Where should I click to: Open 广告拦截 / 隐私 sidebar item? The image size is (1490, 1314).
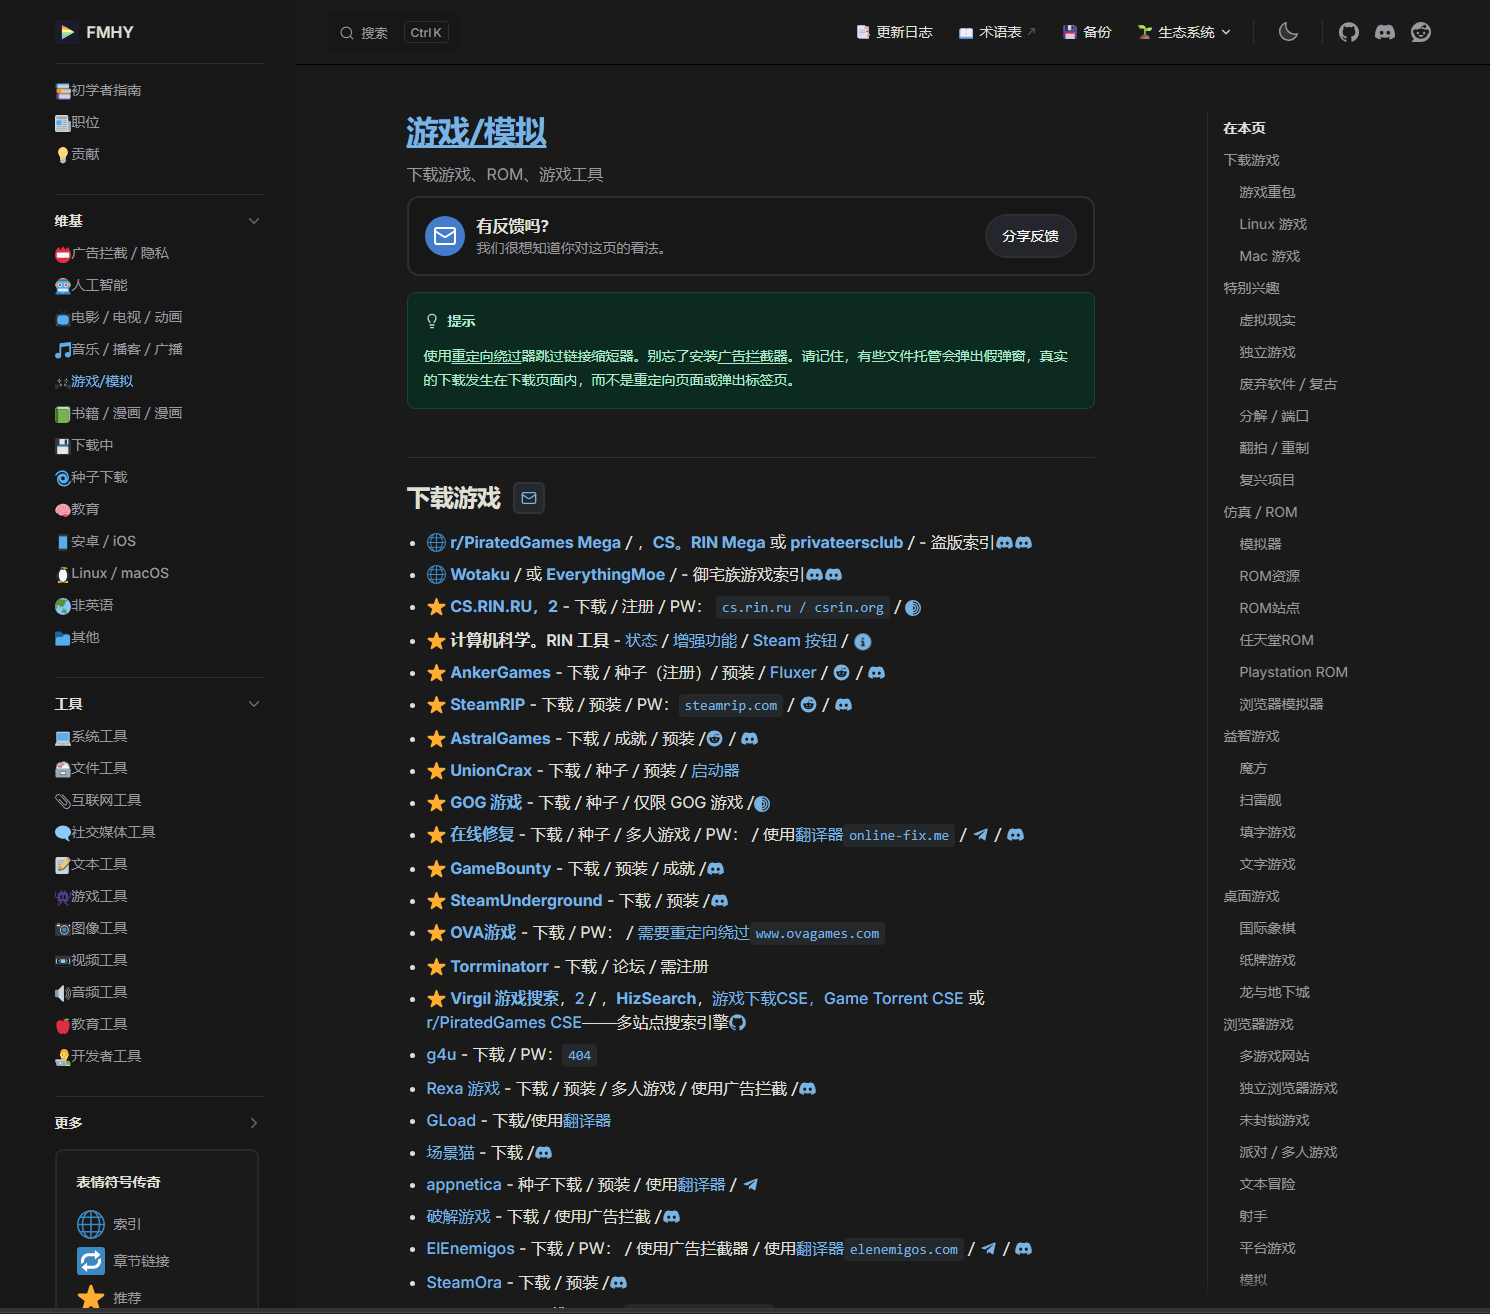click(x=112, y=253)
